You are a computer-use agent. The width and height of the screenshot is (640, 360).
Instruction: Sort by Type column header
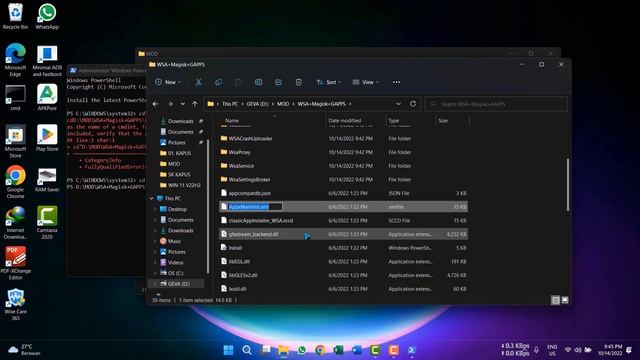411,120
